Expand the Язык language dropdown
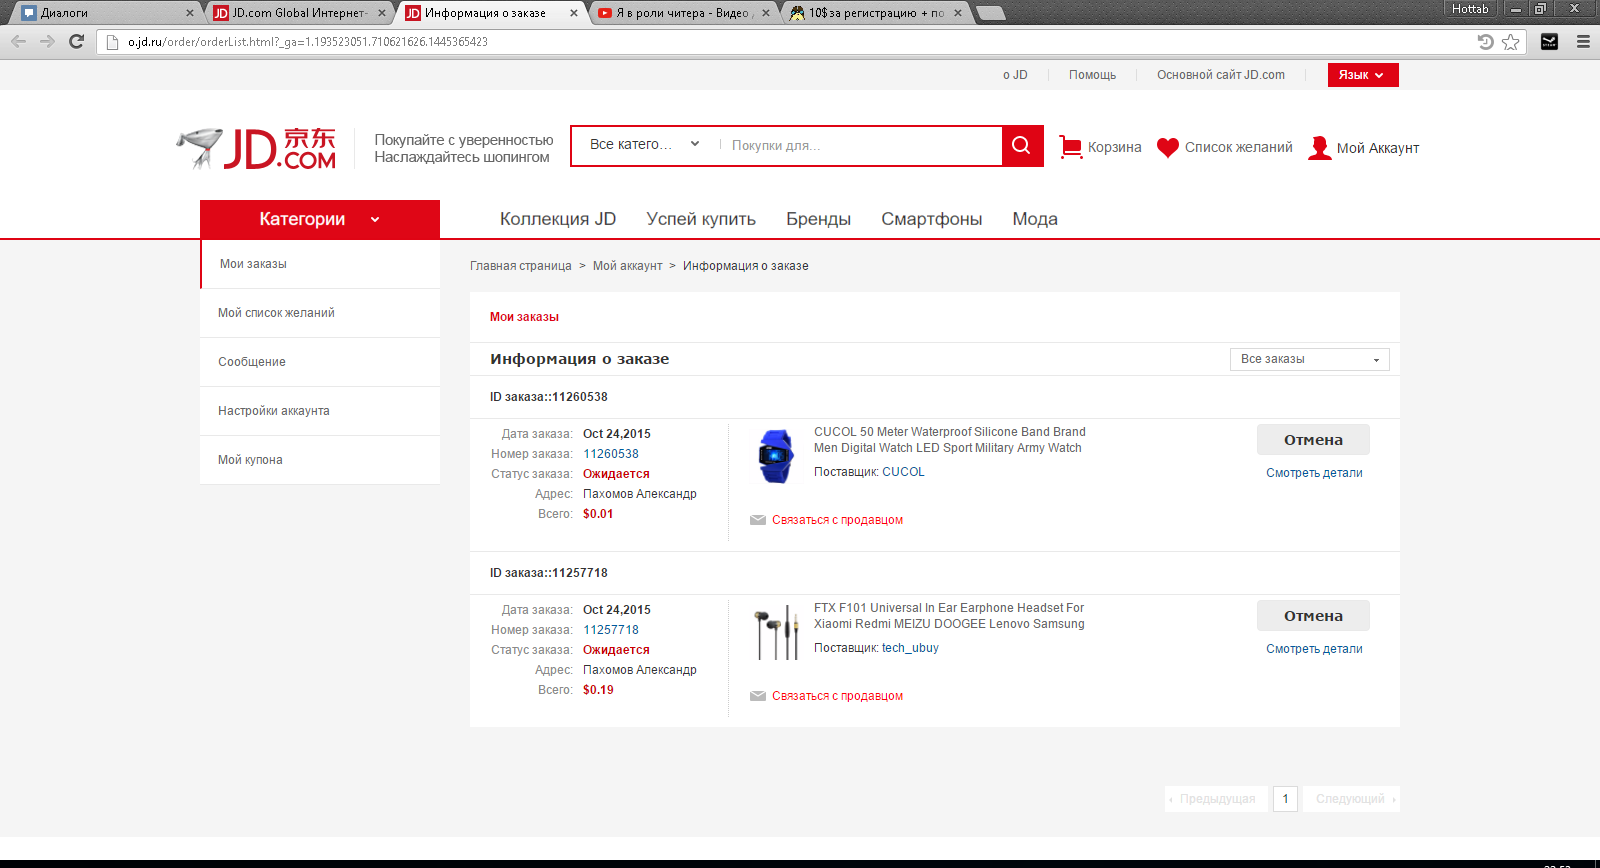This screenshot has height=868, width=1600. 1363,75
